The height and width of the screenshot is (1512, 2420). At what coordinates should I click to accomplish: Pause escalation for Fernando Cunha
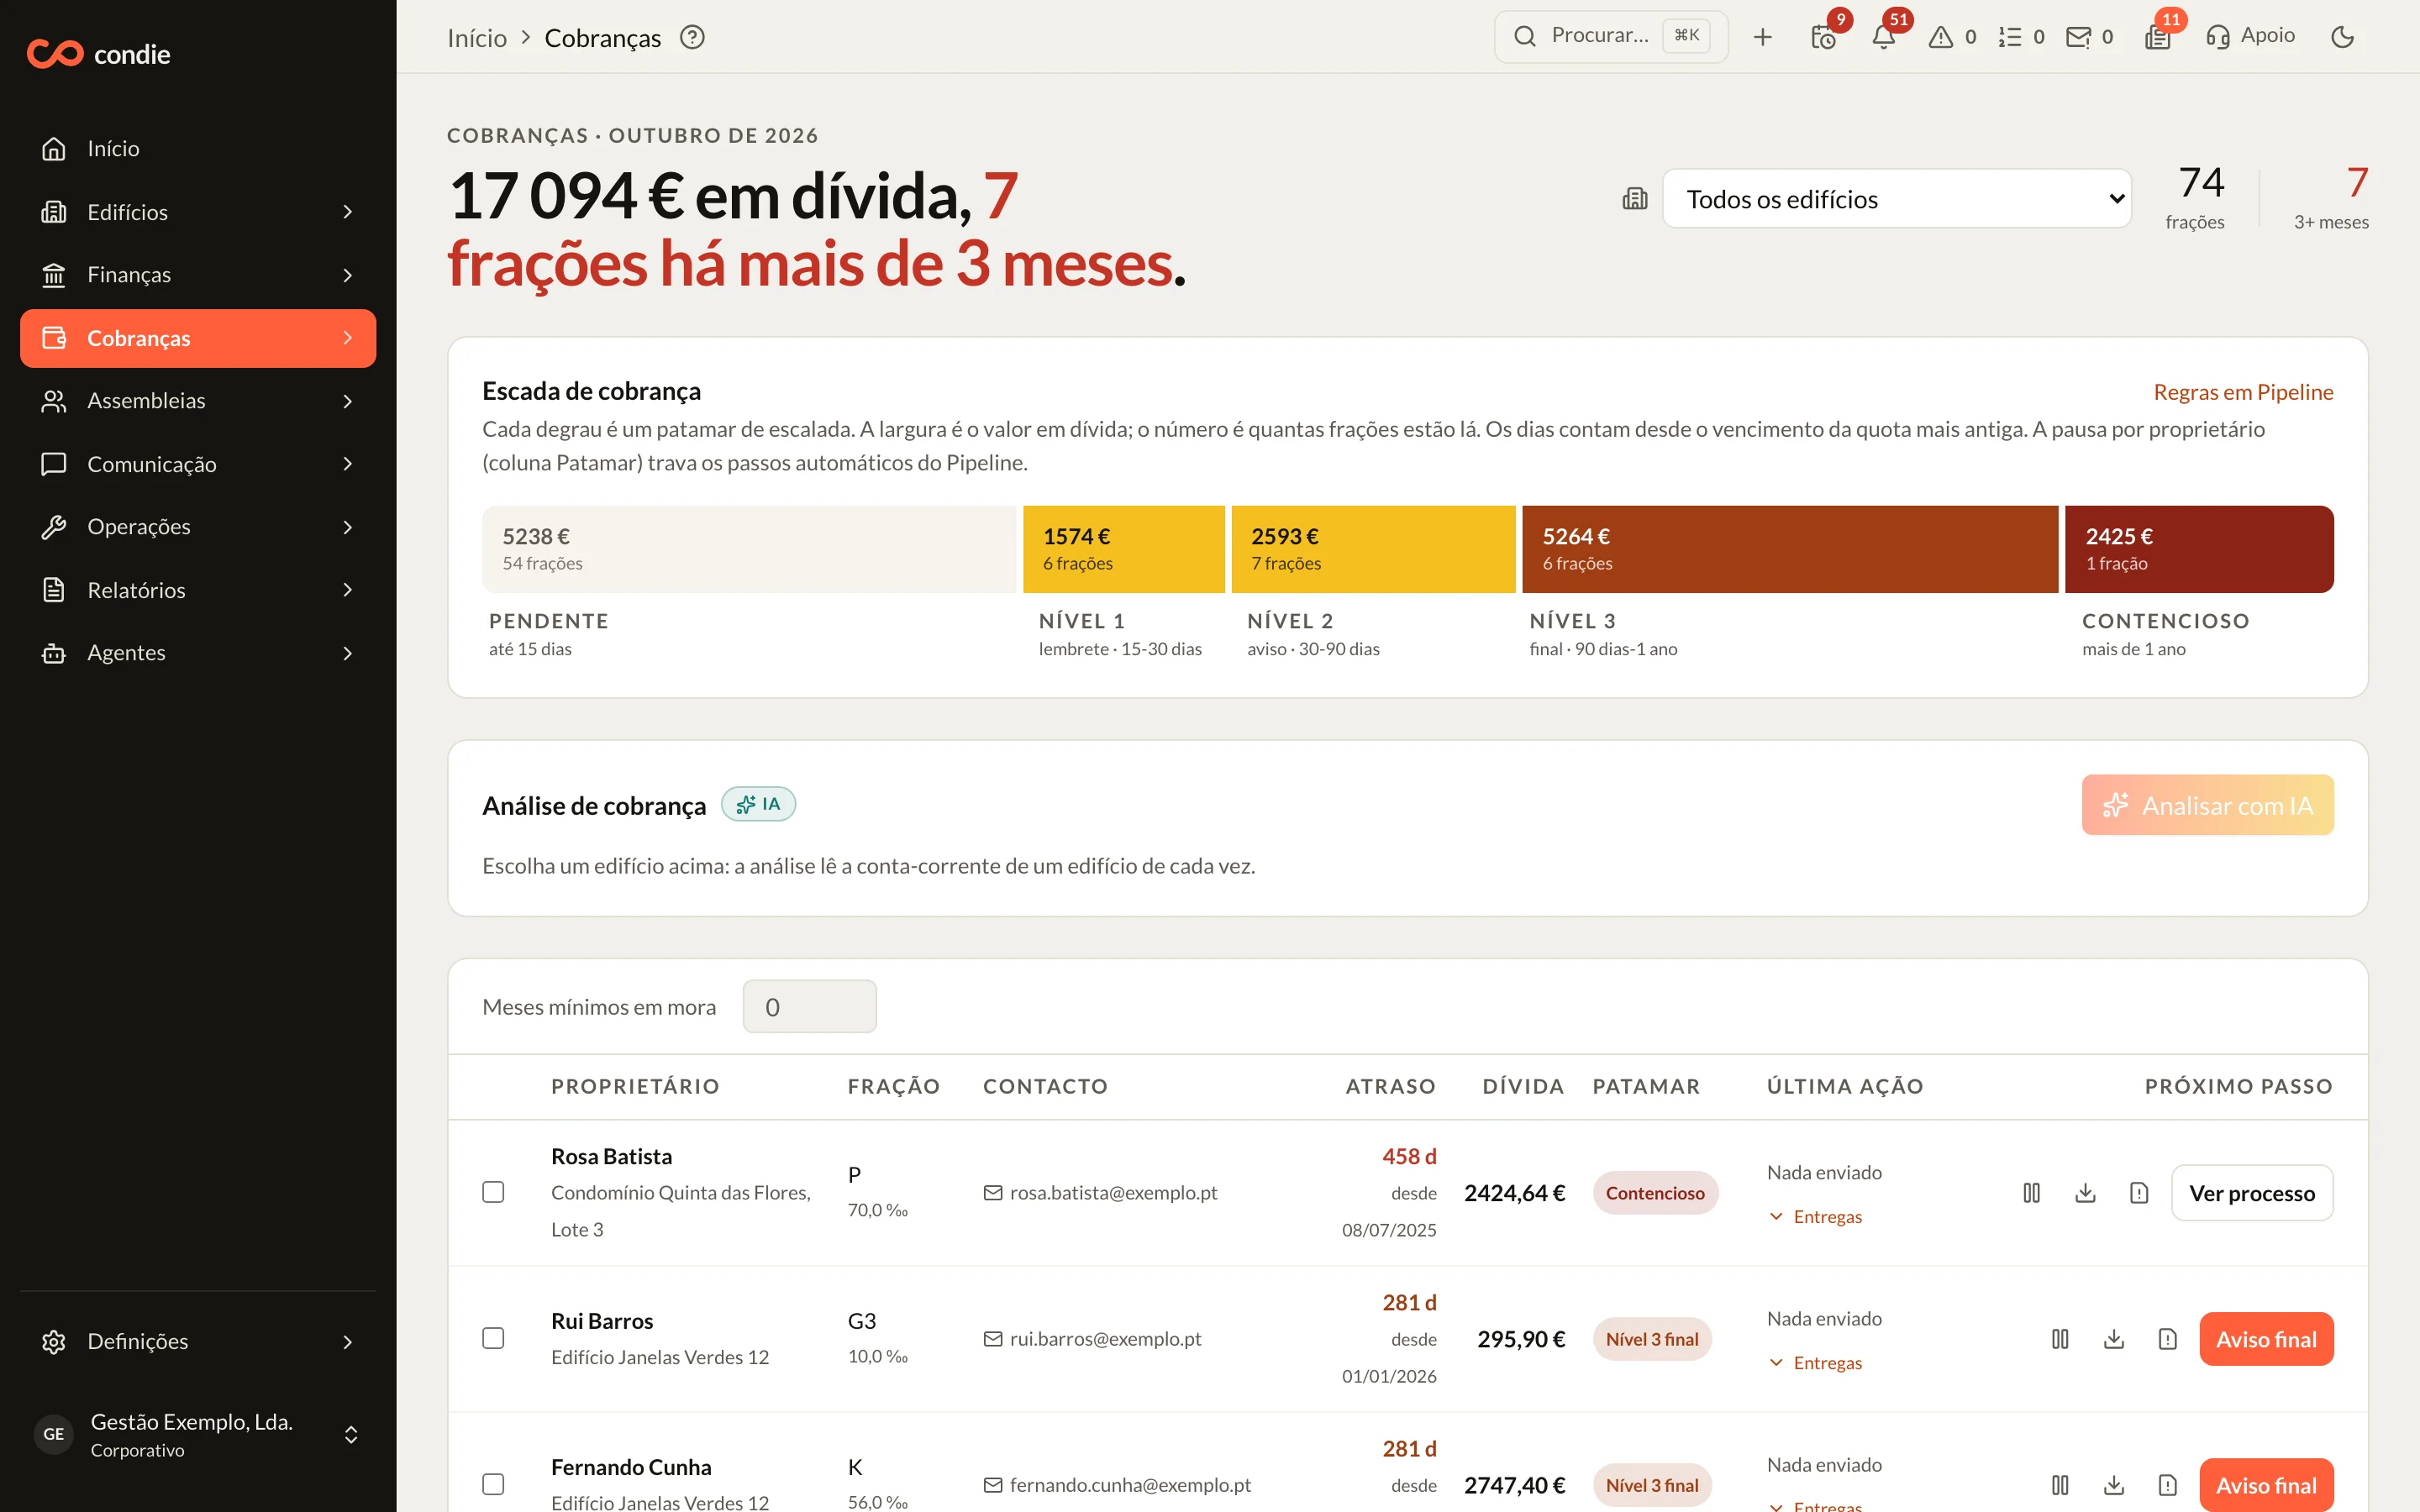coord(2060,1484)
